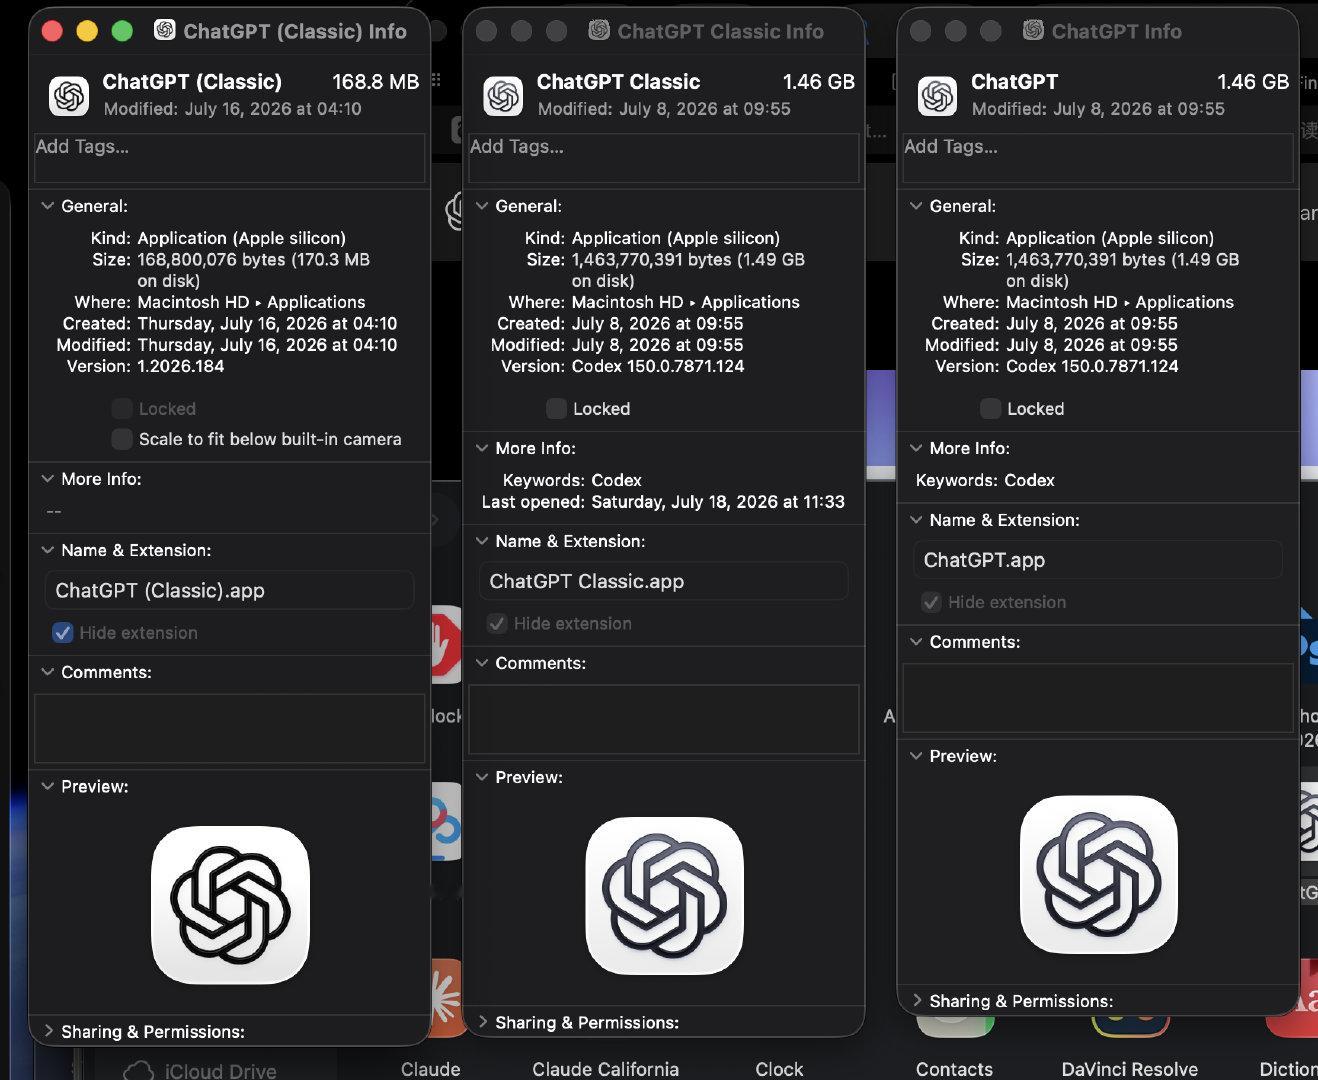
Task: Click Comments box in ChatGPT Classic Info
Action: 664,719
